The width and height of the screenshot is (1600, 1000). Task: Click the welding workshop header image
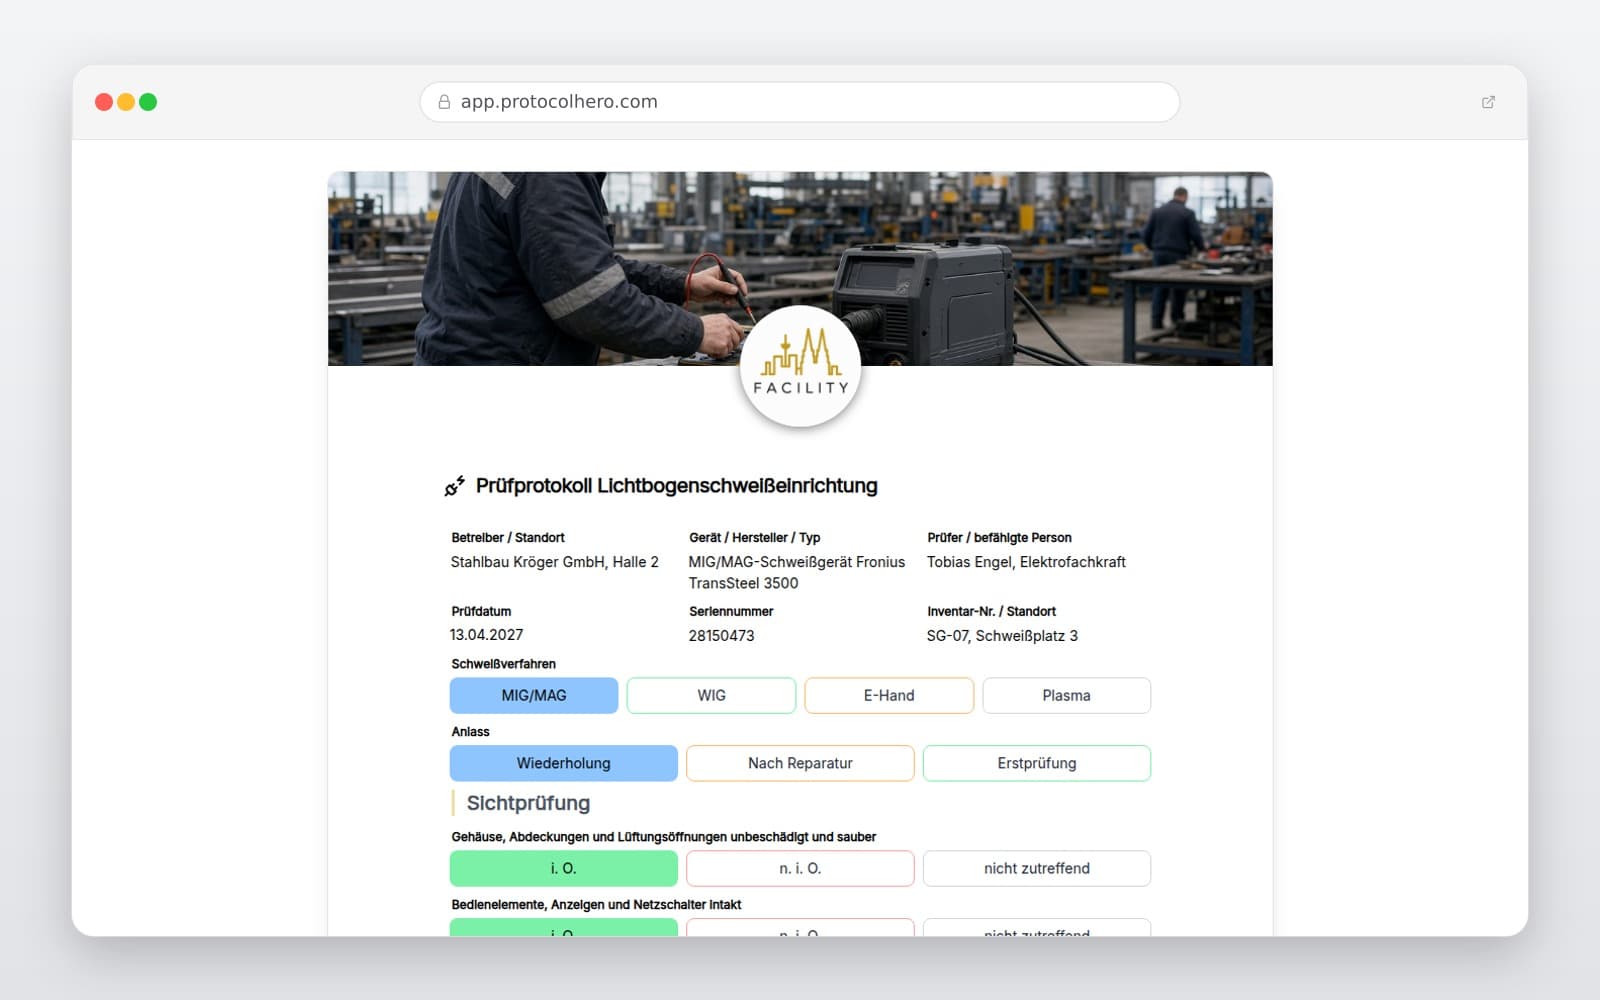pos(800,269)
